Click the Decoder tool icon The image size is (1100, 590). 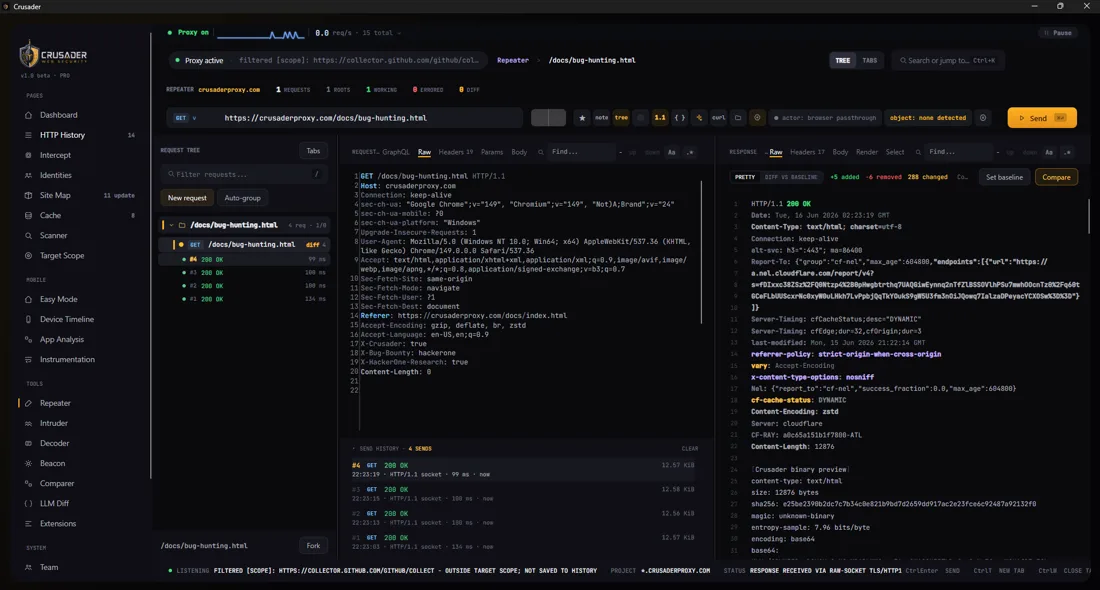[x=29, y=443]
